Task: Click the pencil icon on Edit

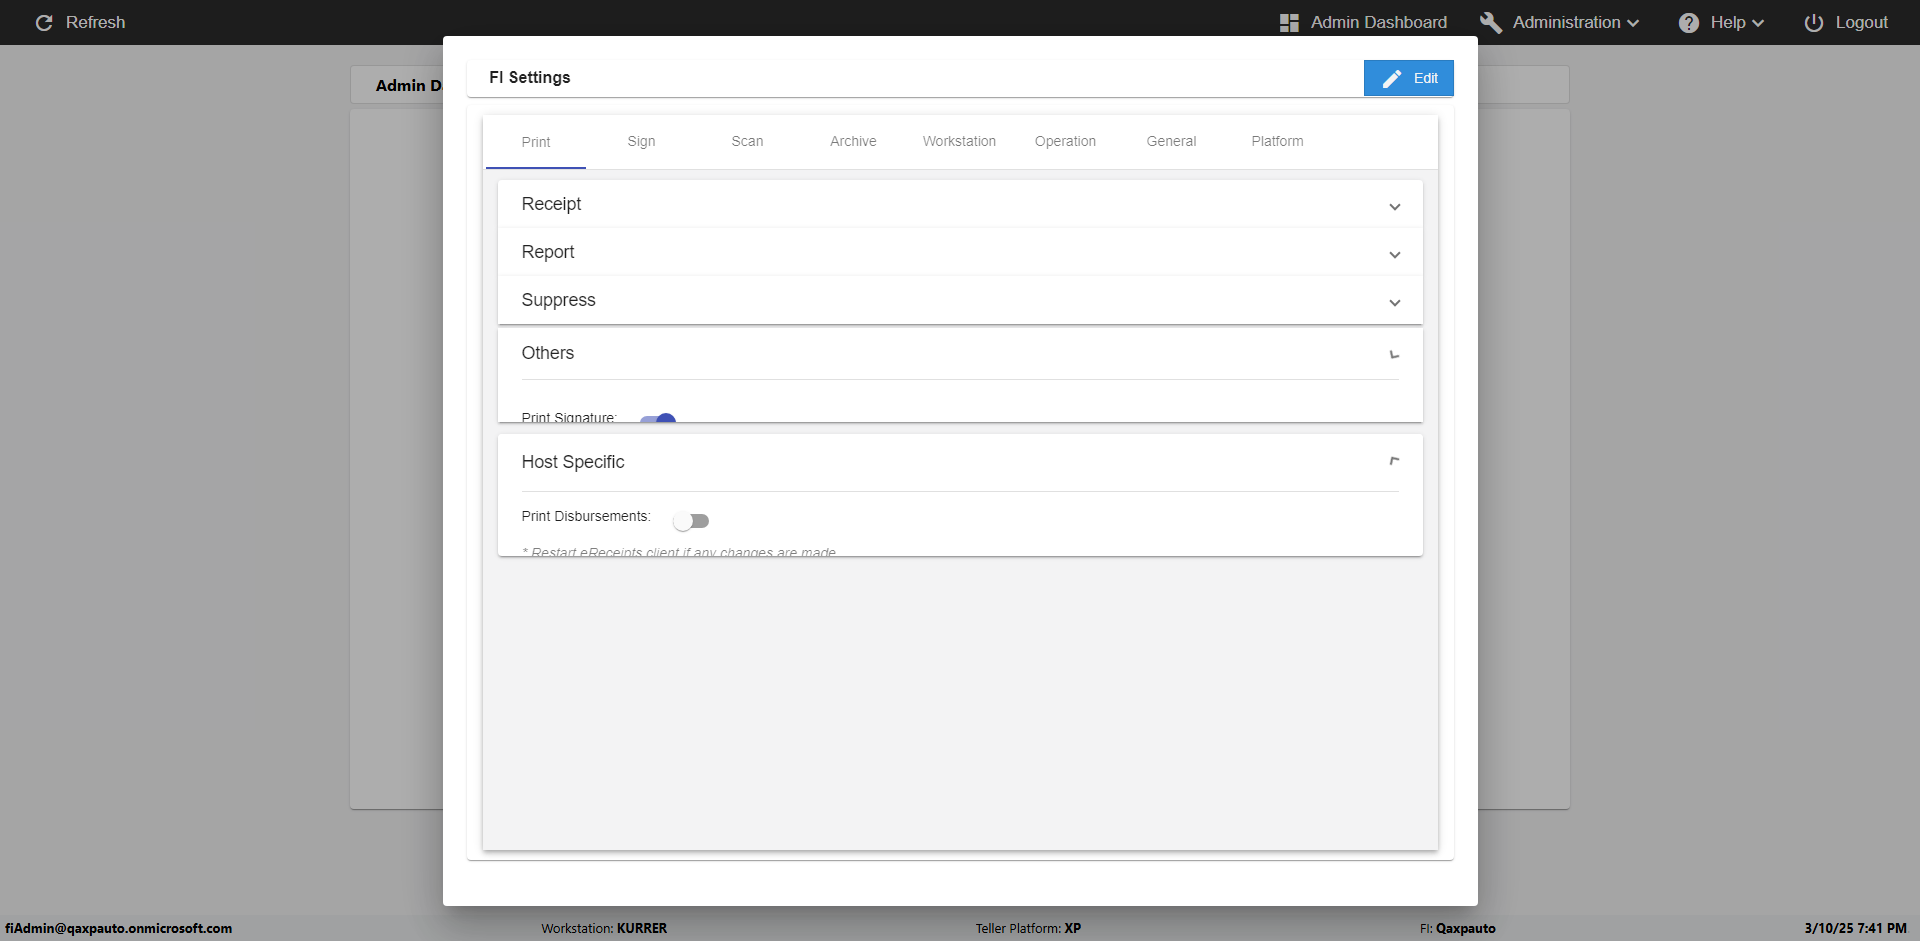Action: pos(1391,78)
